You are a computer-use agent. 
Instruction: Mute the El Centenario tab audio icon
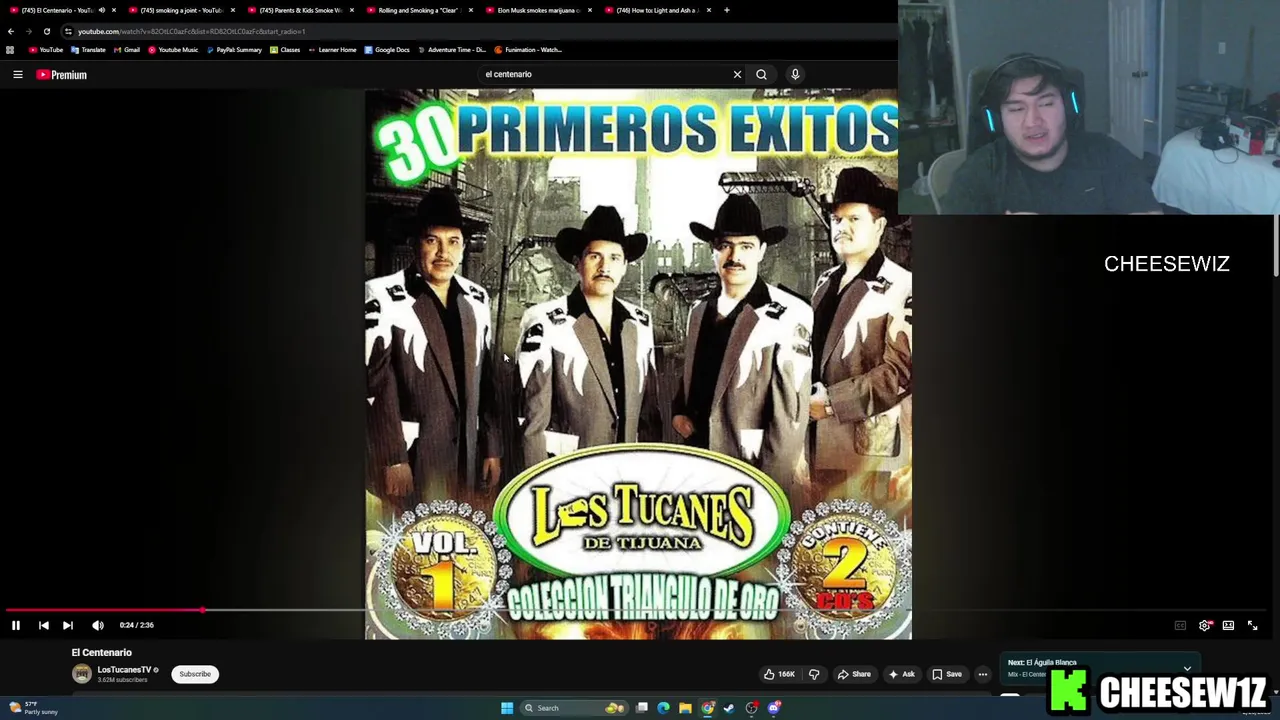click(102, 10)
